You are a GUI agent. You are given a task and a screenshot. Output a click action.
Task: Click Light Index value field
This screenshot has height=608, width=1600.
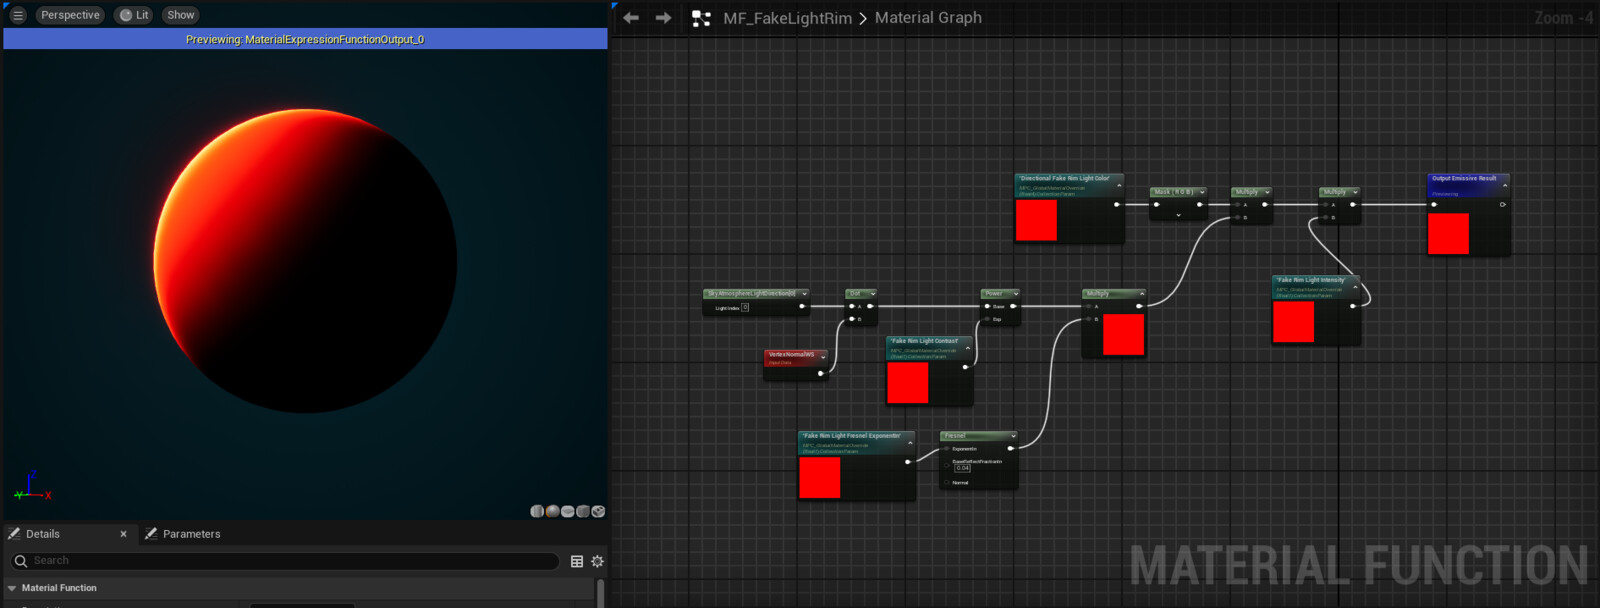(745, 308)
